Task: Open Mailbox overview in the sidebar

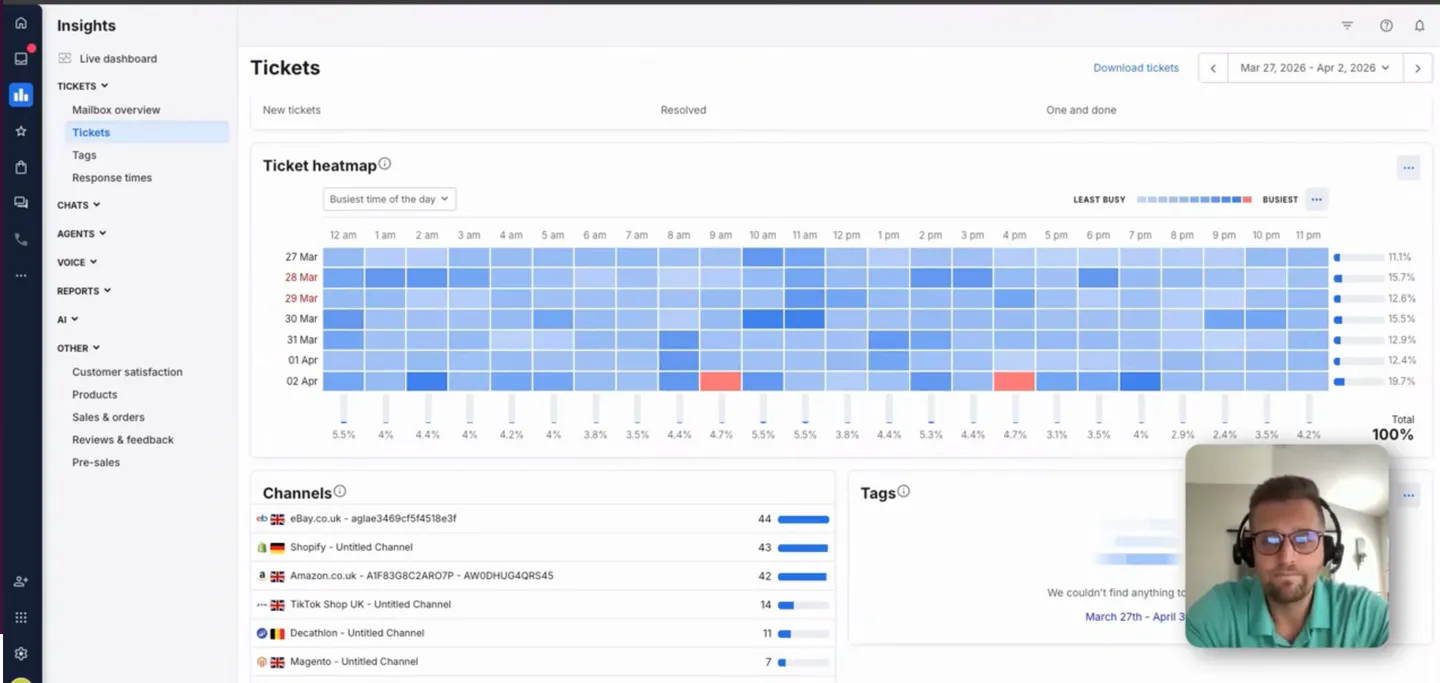Action: [x=116, y=110]
